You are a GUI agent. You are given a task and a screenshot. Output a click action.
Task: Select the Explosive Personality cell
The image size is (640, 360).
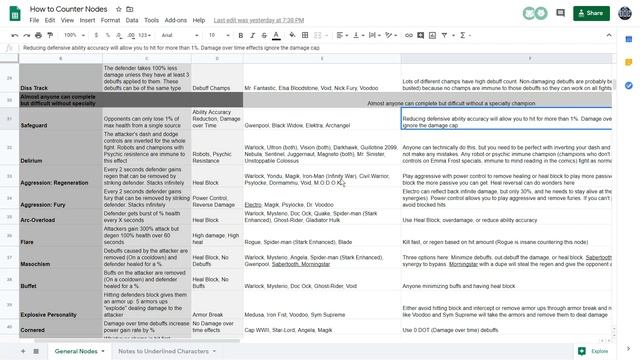tap(60, 304)
